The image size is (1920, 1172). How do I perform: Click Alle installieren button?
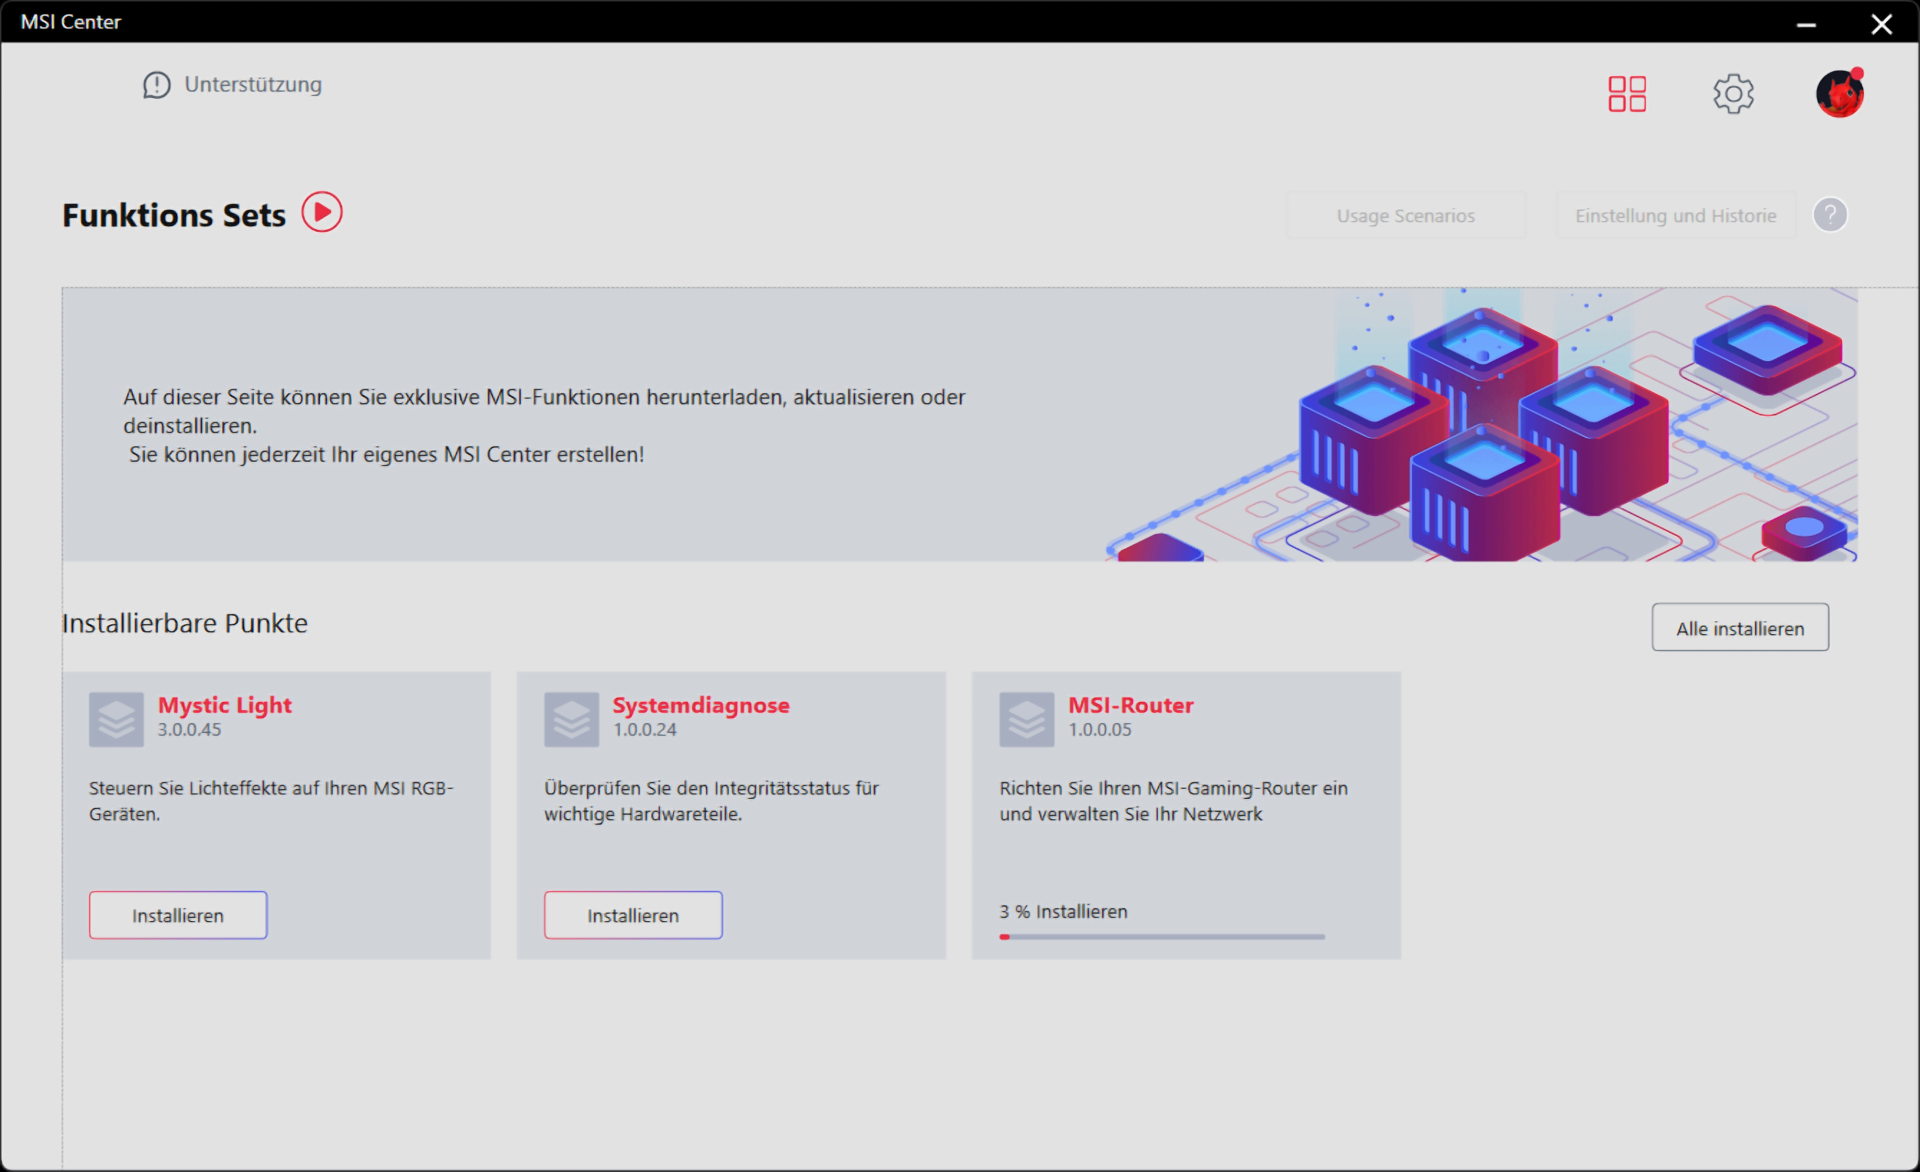[x=1740, y=628]
